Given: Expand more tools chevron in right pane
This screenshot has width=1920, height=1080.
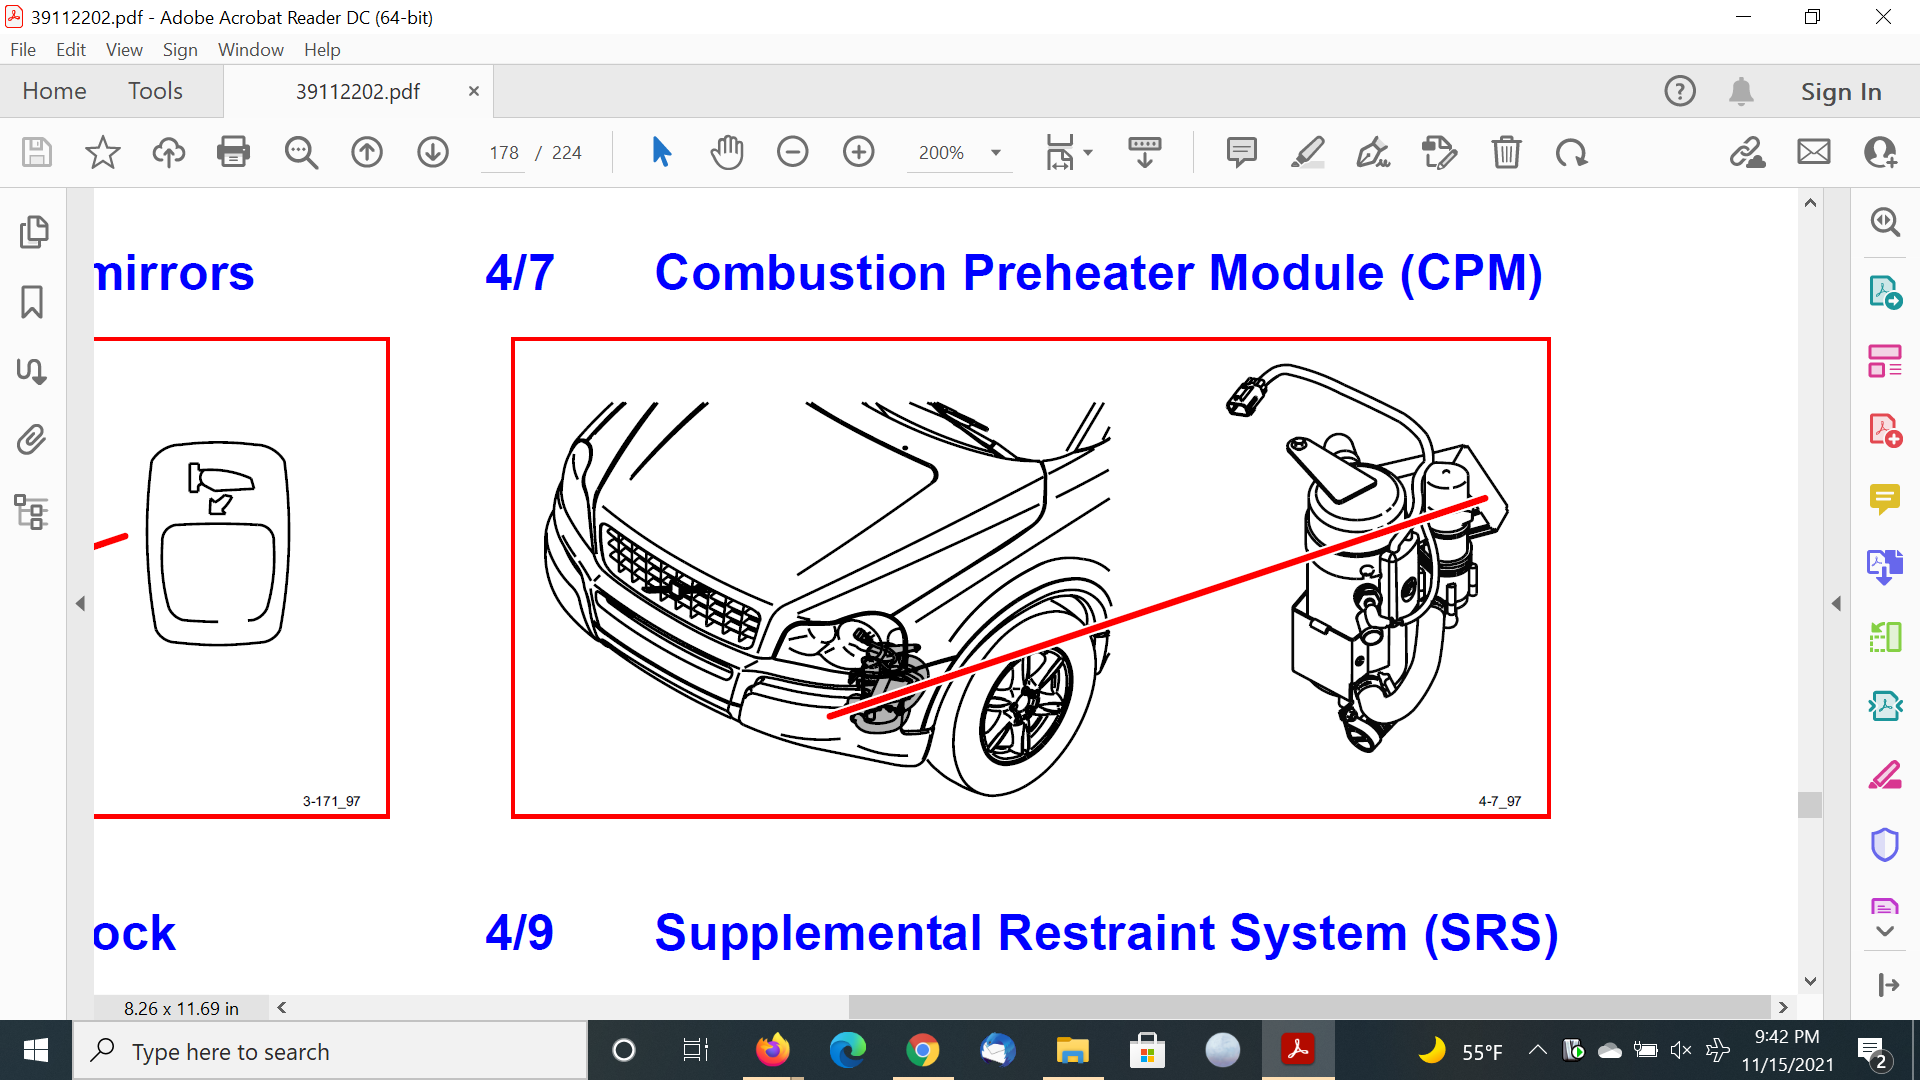Looking at the screenshot, I should point(1885,931).
